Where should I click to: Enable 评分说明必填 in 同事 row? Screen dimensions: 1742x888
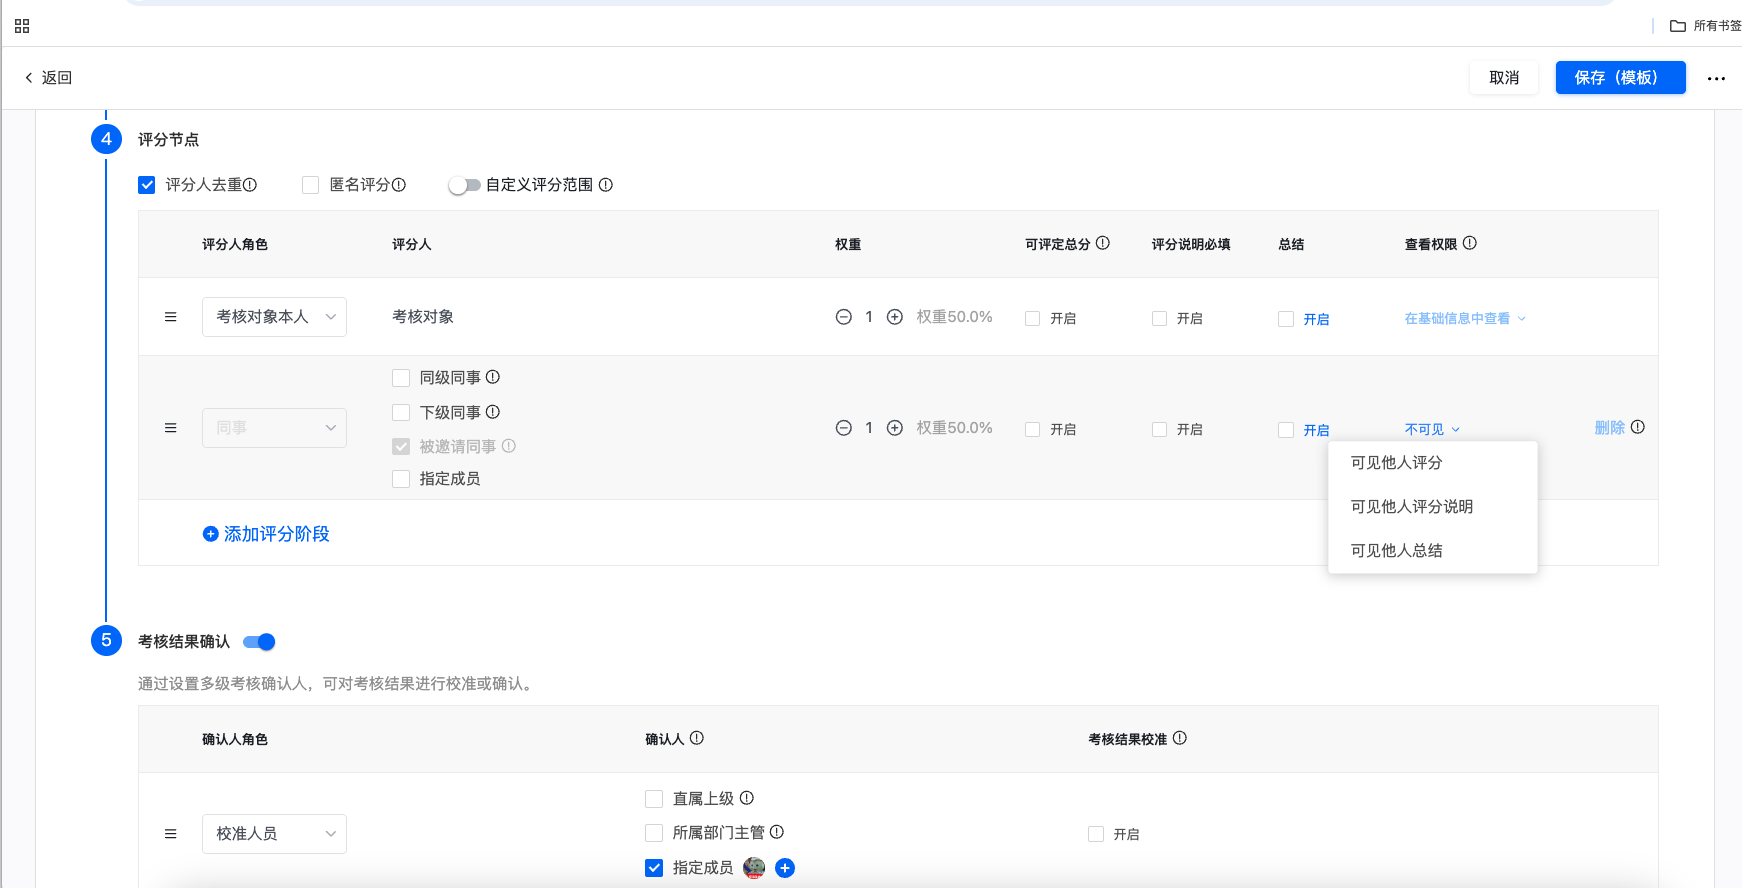[1160, 430]
